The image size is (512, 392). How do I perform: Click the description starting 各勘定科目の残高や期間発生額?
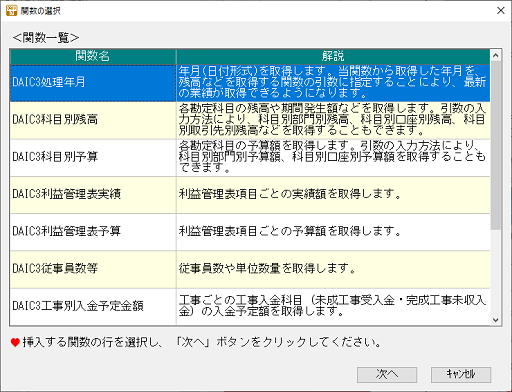tap(333, 120)
